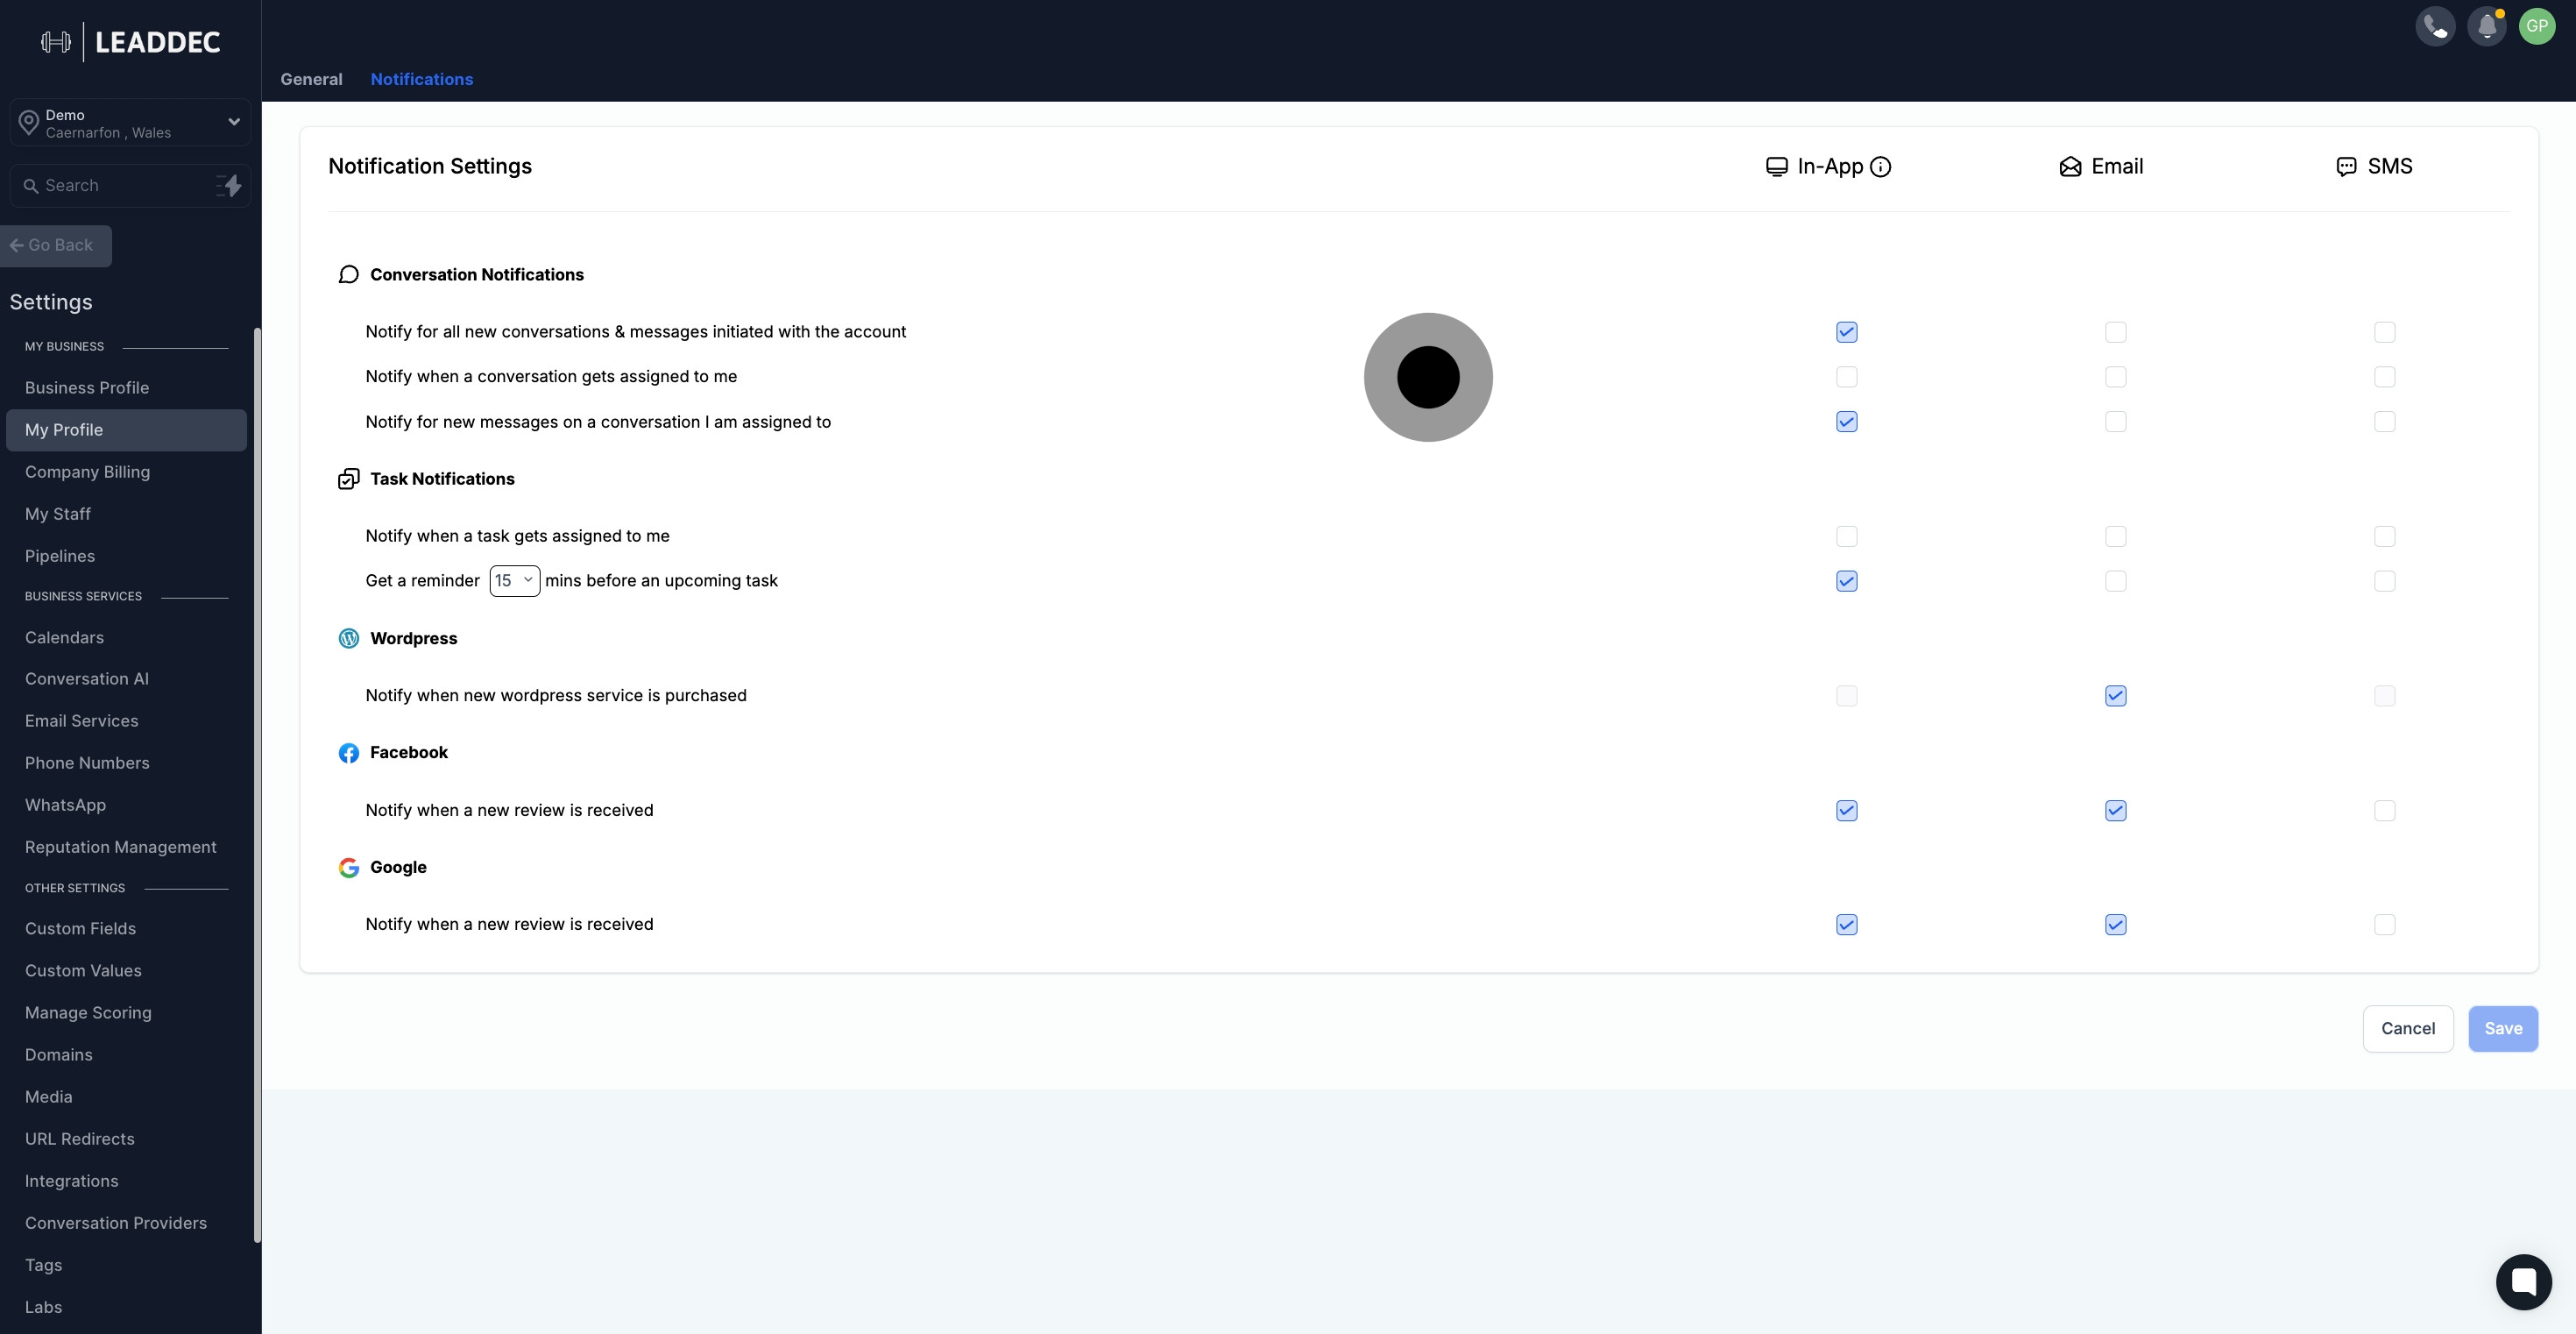Open the phone dialer icon
Screen dimensions: 2576x1334
tap(2435, 26)
